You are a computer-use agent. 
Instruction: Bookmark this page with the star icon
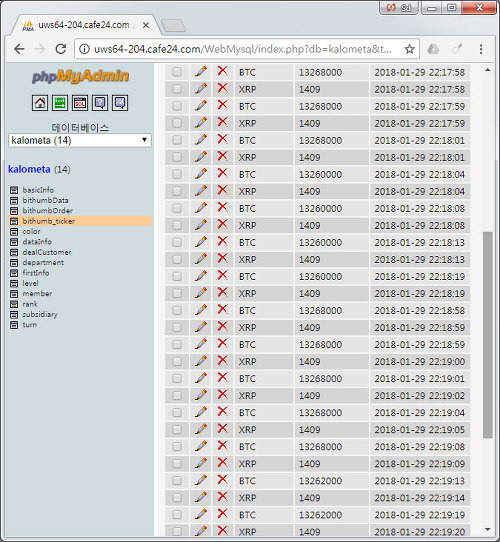[409, 49]
